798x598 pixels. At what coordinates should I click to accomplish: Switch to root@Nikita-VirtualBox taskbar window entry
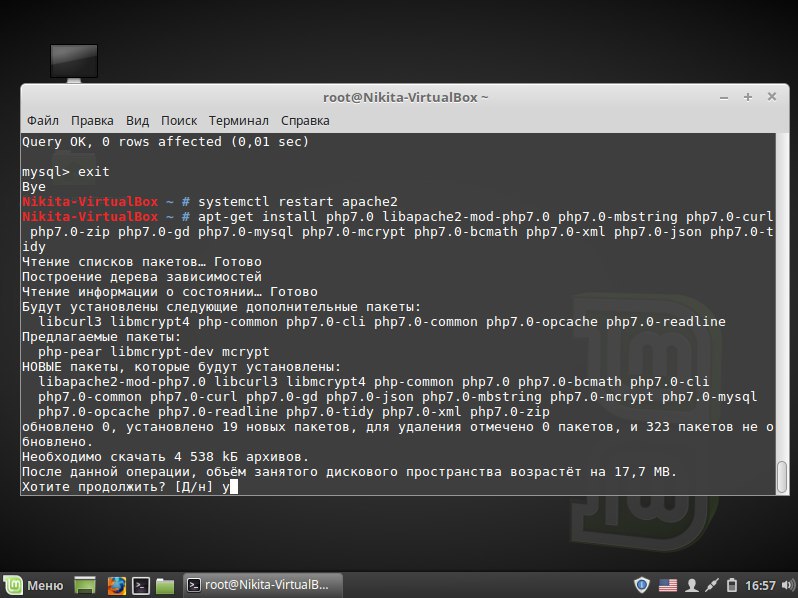point(262,585)
